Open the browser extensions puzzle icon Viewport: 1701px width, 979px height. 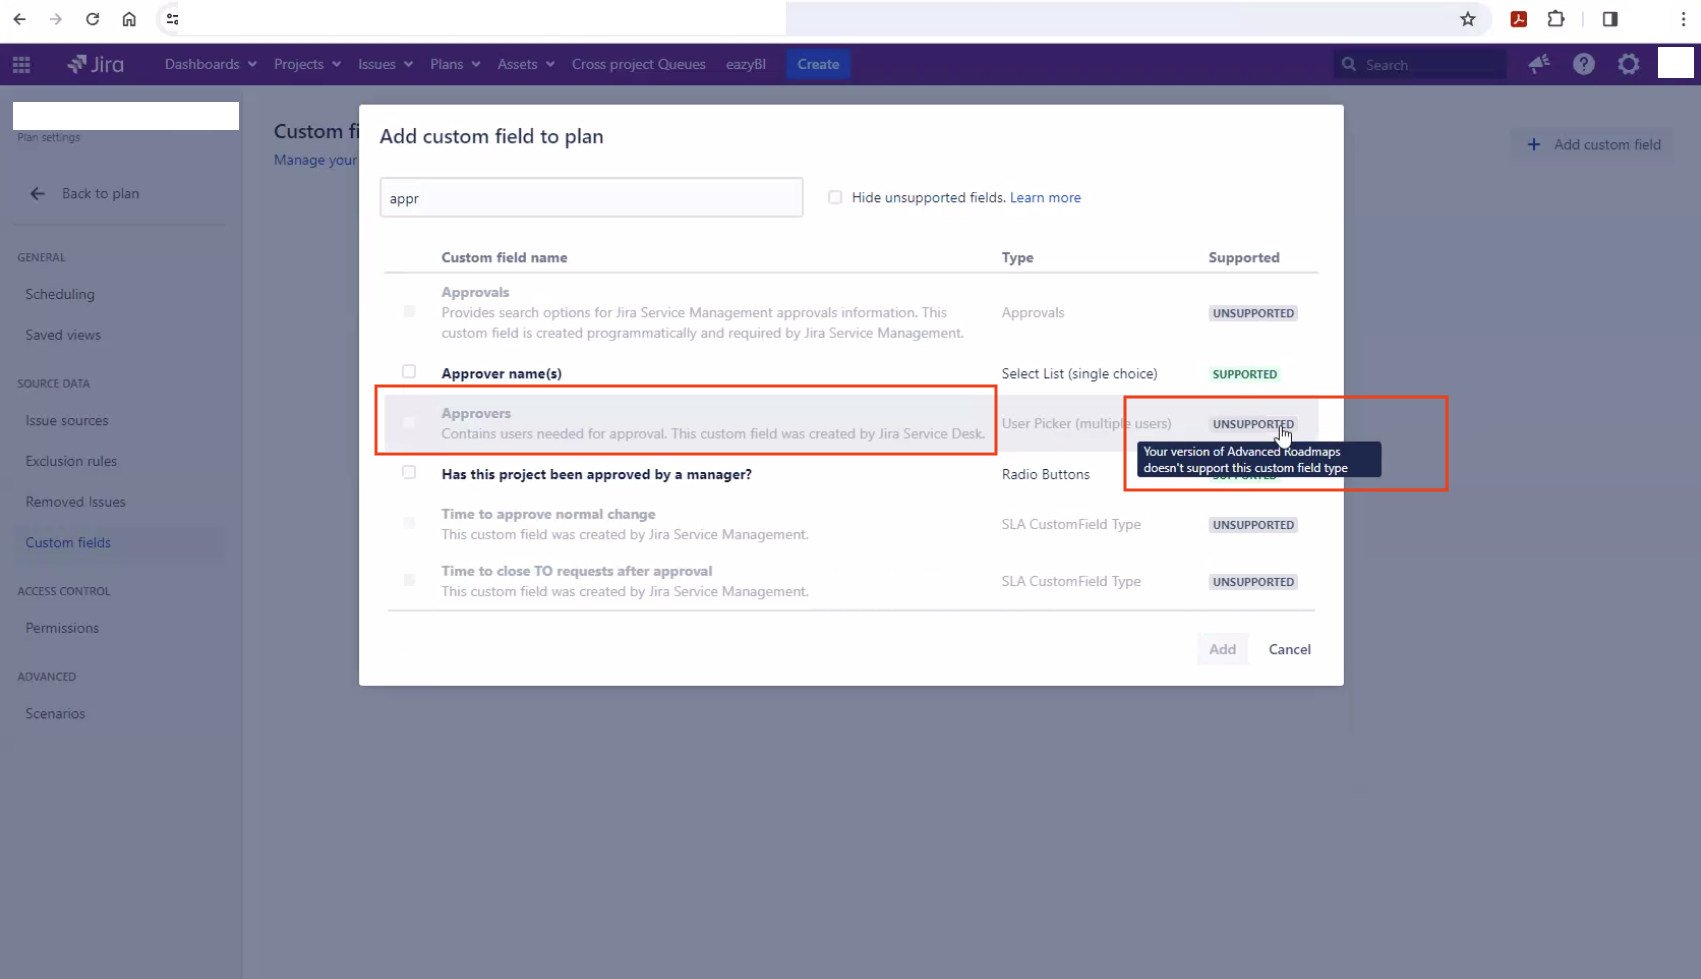click(x=1556, y=19)
